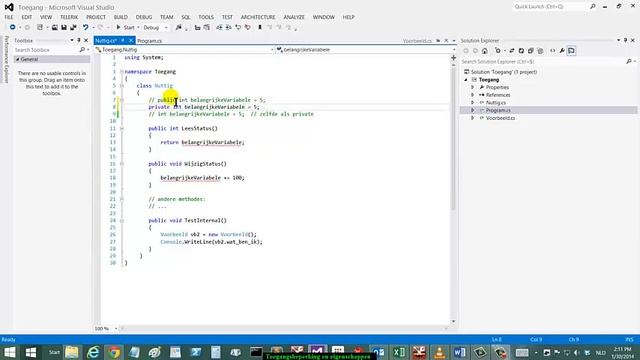Click the Save All toolbar icon
This screenshot has height=360, width=640.
click(x=73, y=27)
